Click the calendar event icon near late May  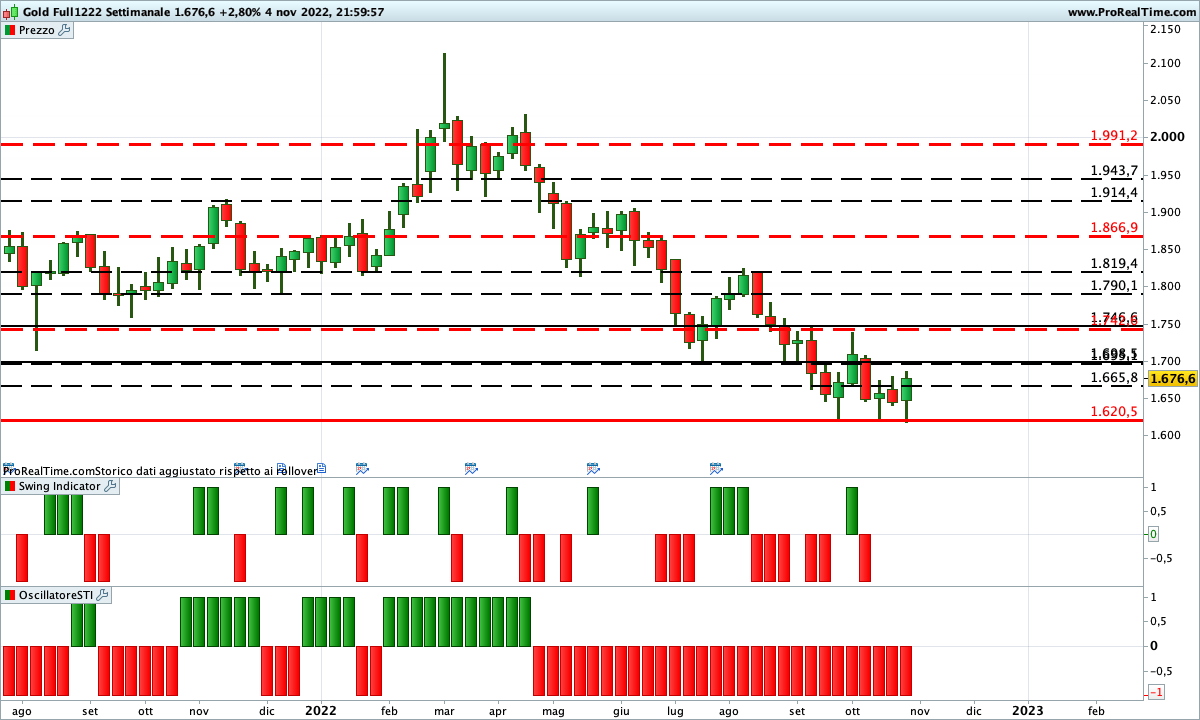click(593, 467)
